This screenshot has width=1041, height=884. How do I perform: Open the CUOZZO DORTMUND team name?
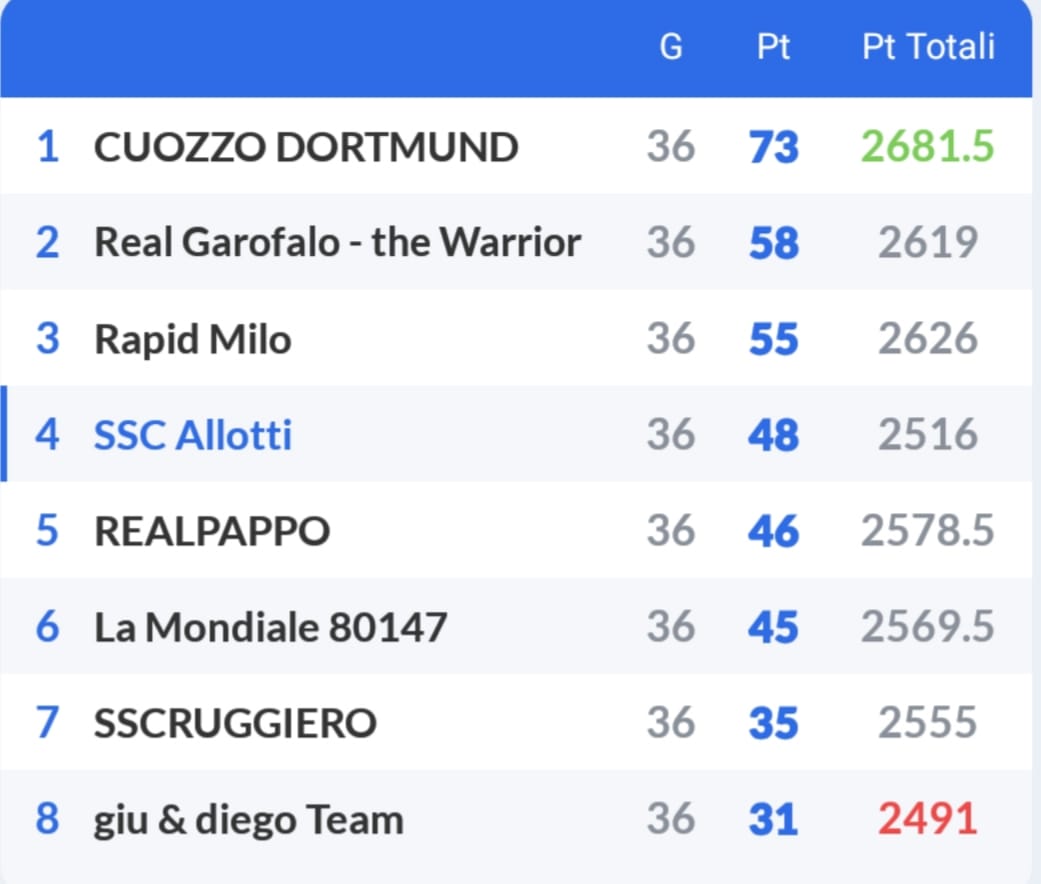306,148
